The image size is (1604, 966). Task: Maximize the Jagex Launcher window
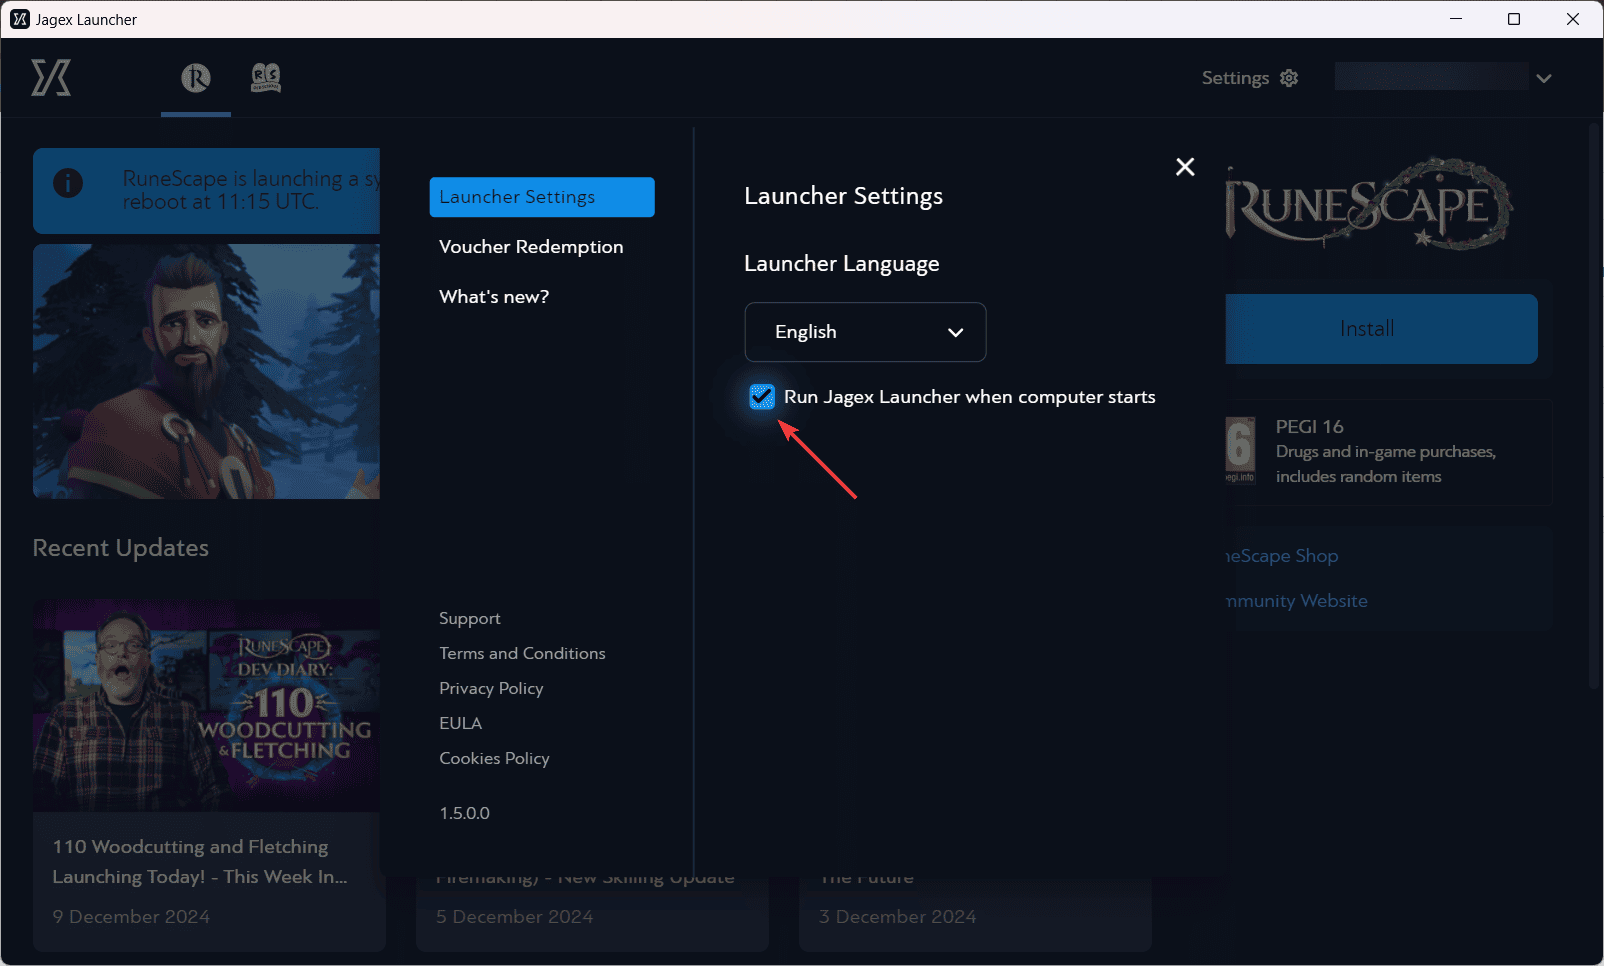[1514, 19]
